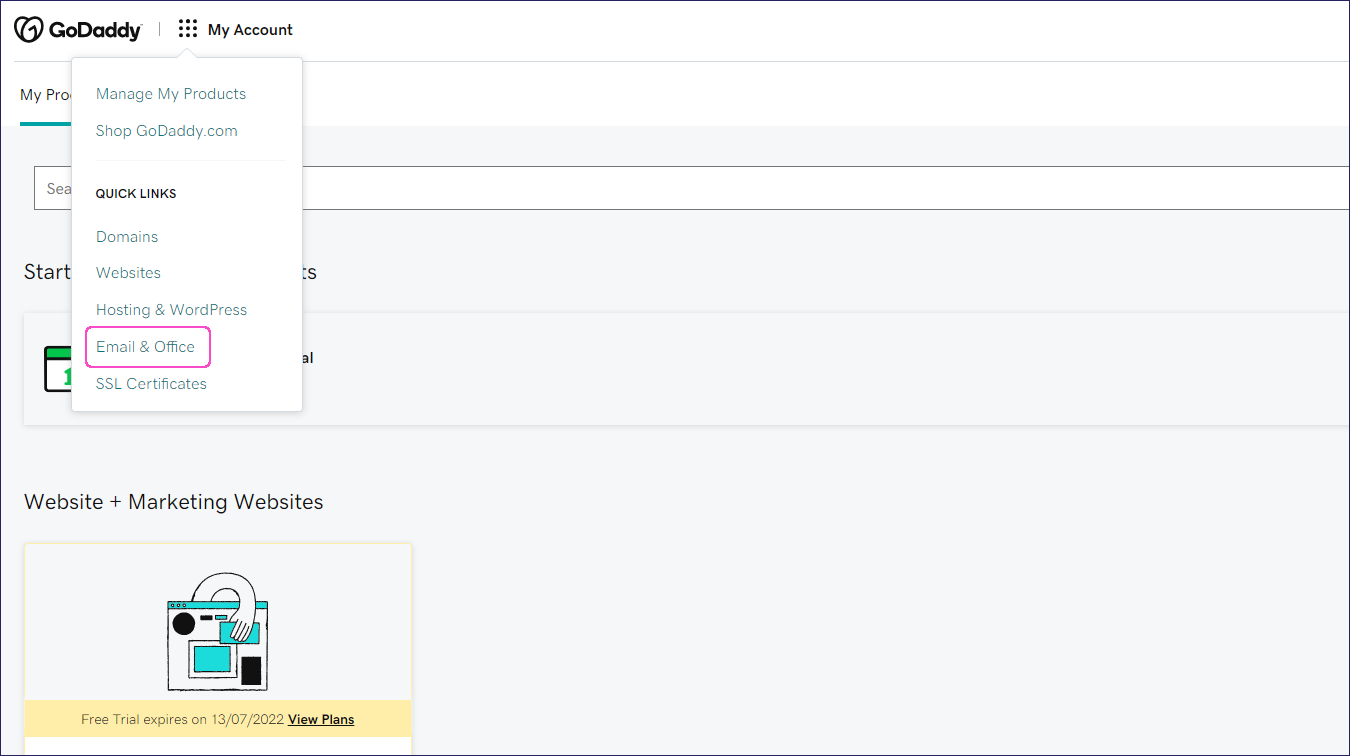Open Hosting & WordPress from quick links

click(x=171, y=309)
